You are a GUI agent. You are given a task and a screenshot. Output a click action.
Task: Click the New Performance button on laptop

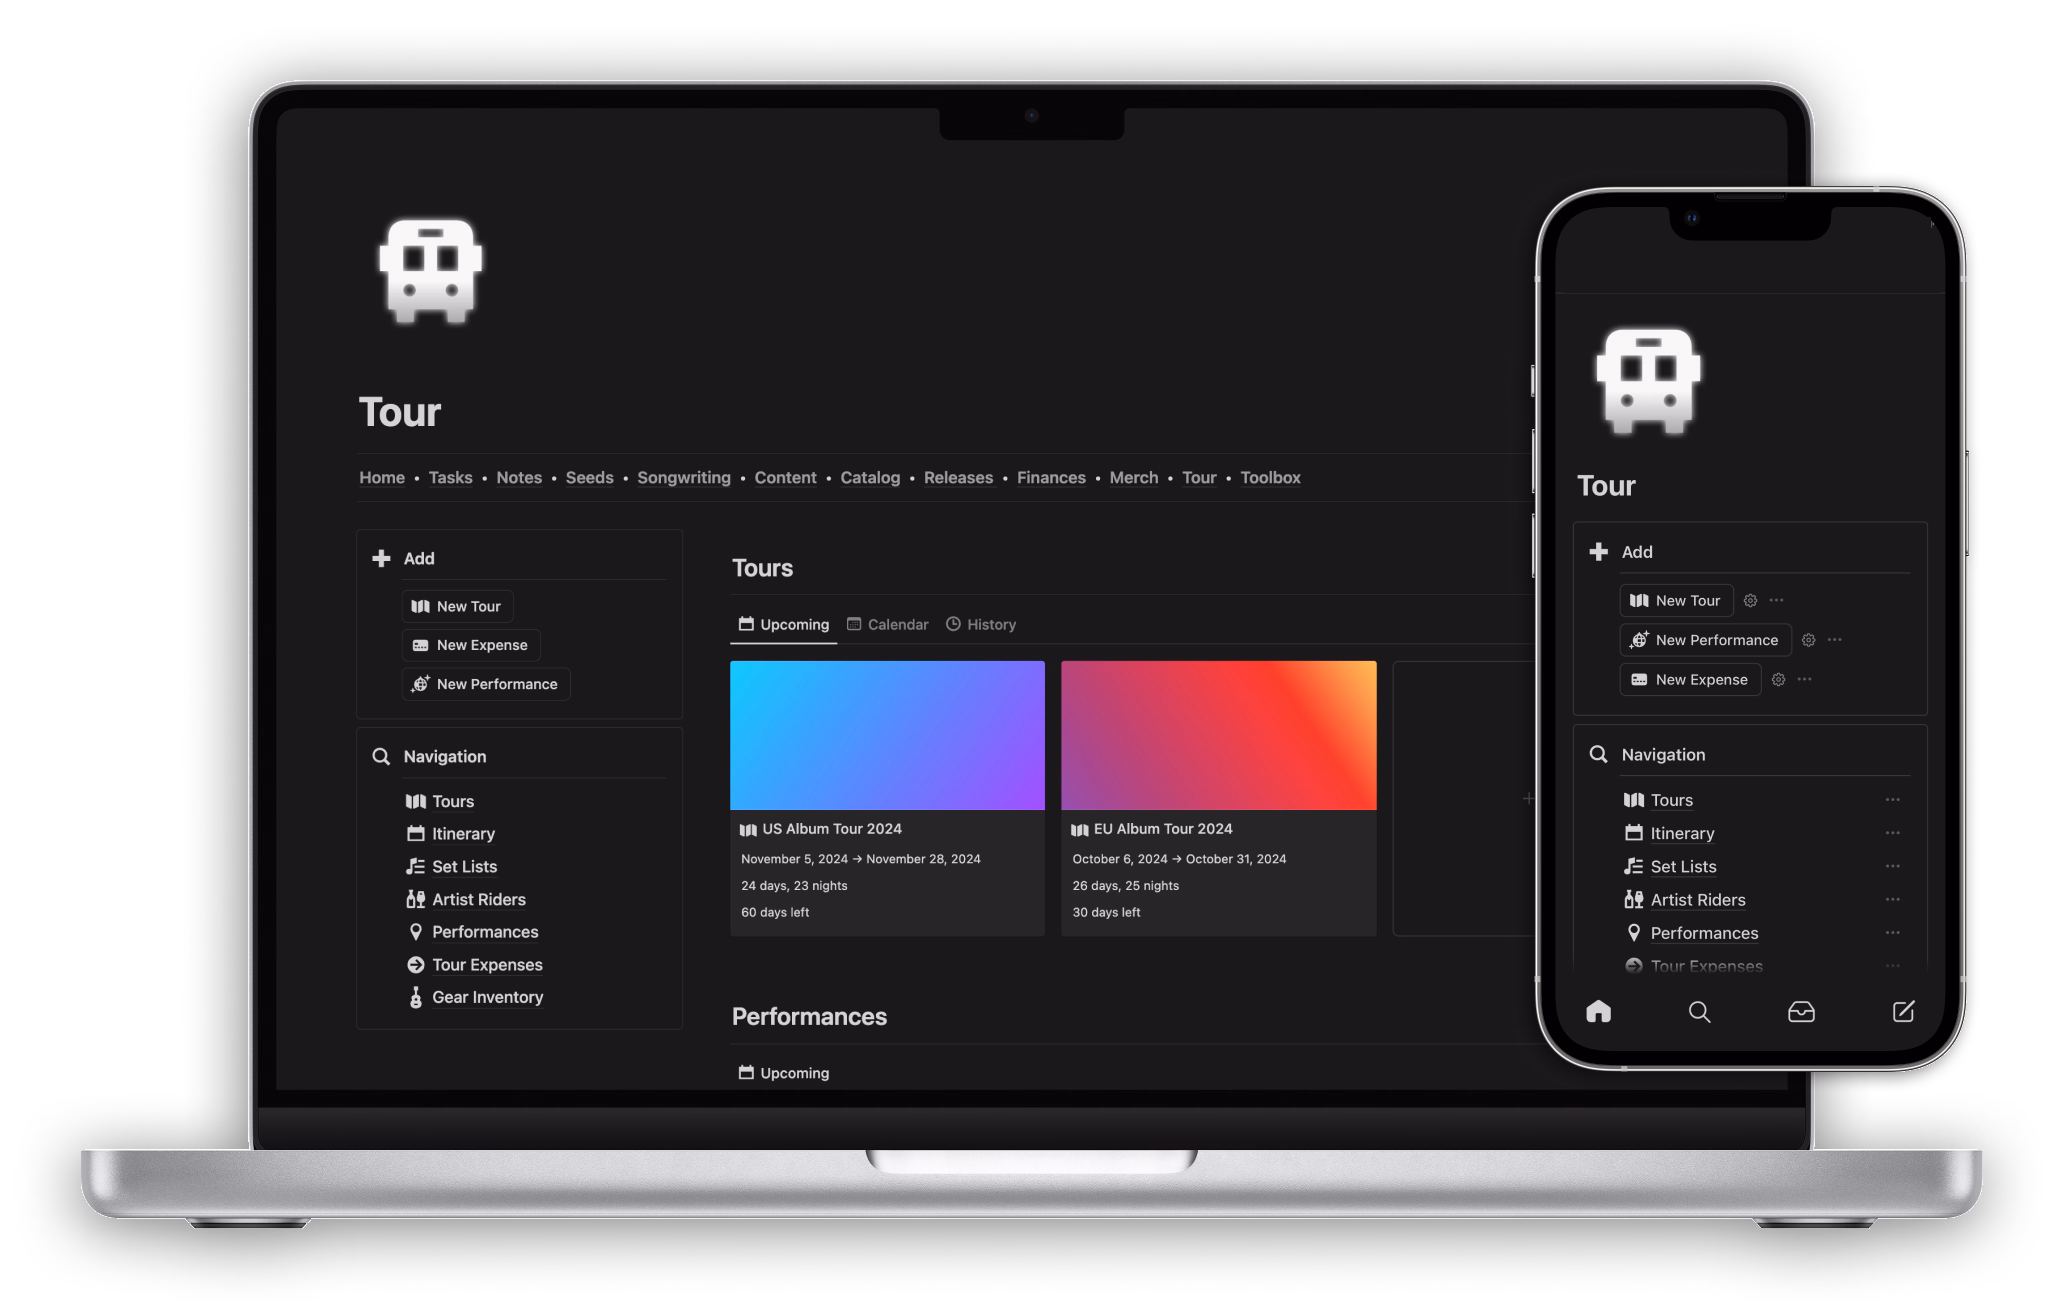pos(486,684)
